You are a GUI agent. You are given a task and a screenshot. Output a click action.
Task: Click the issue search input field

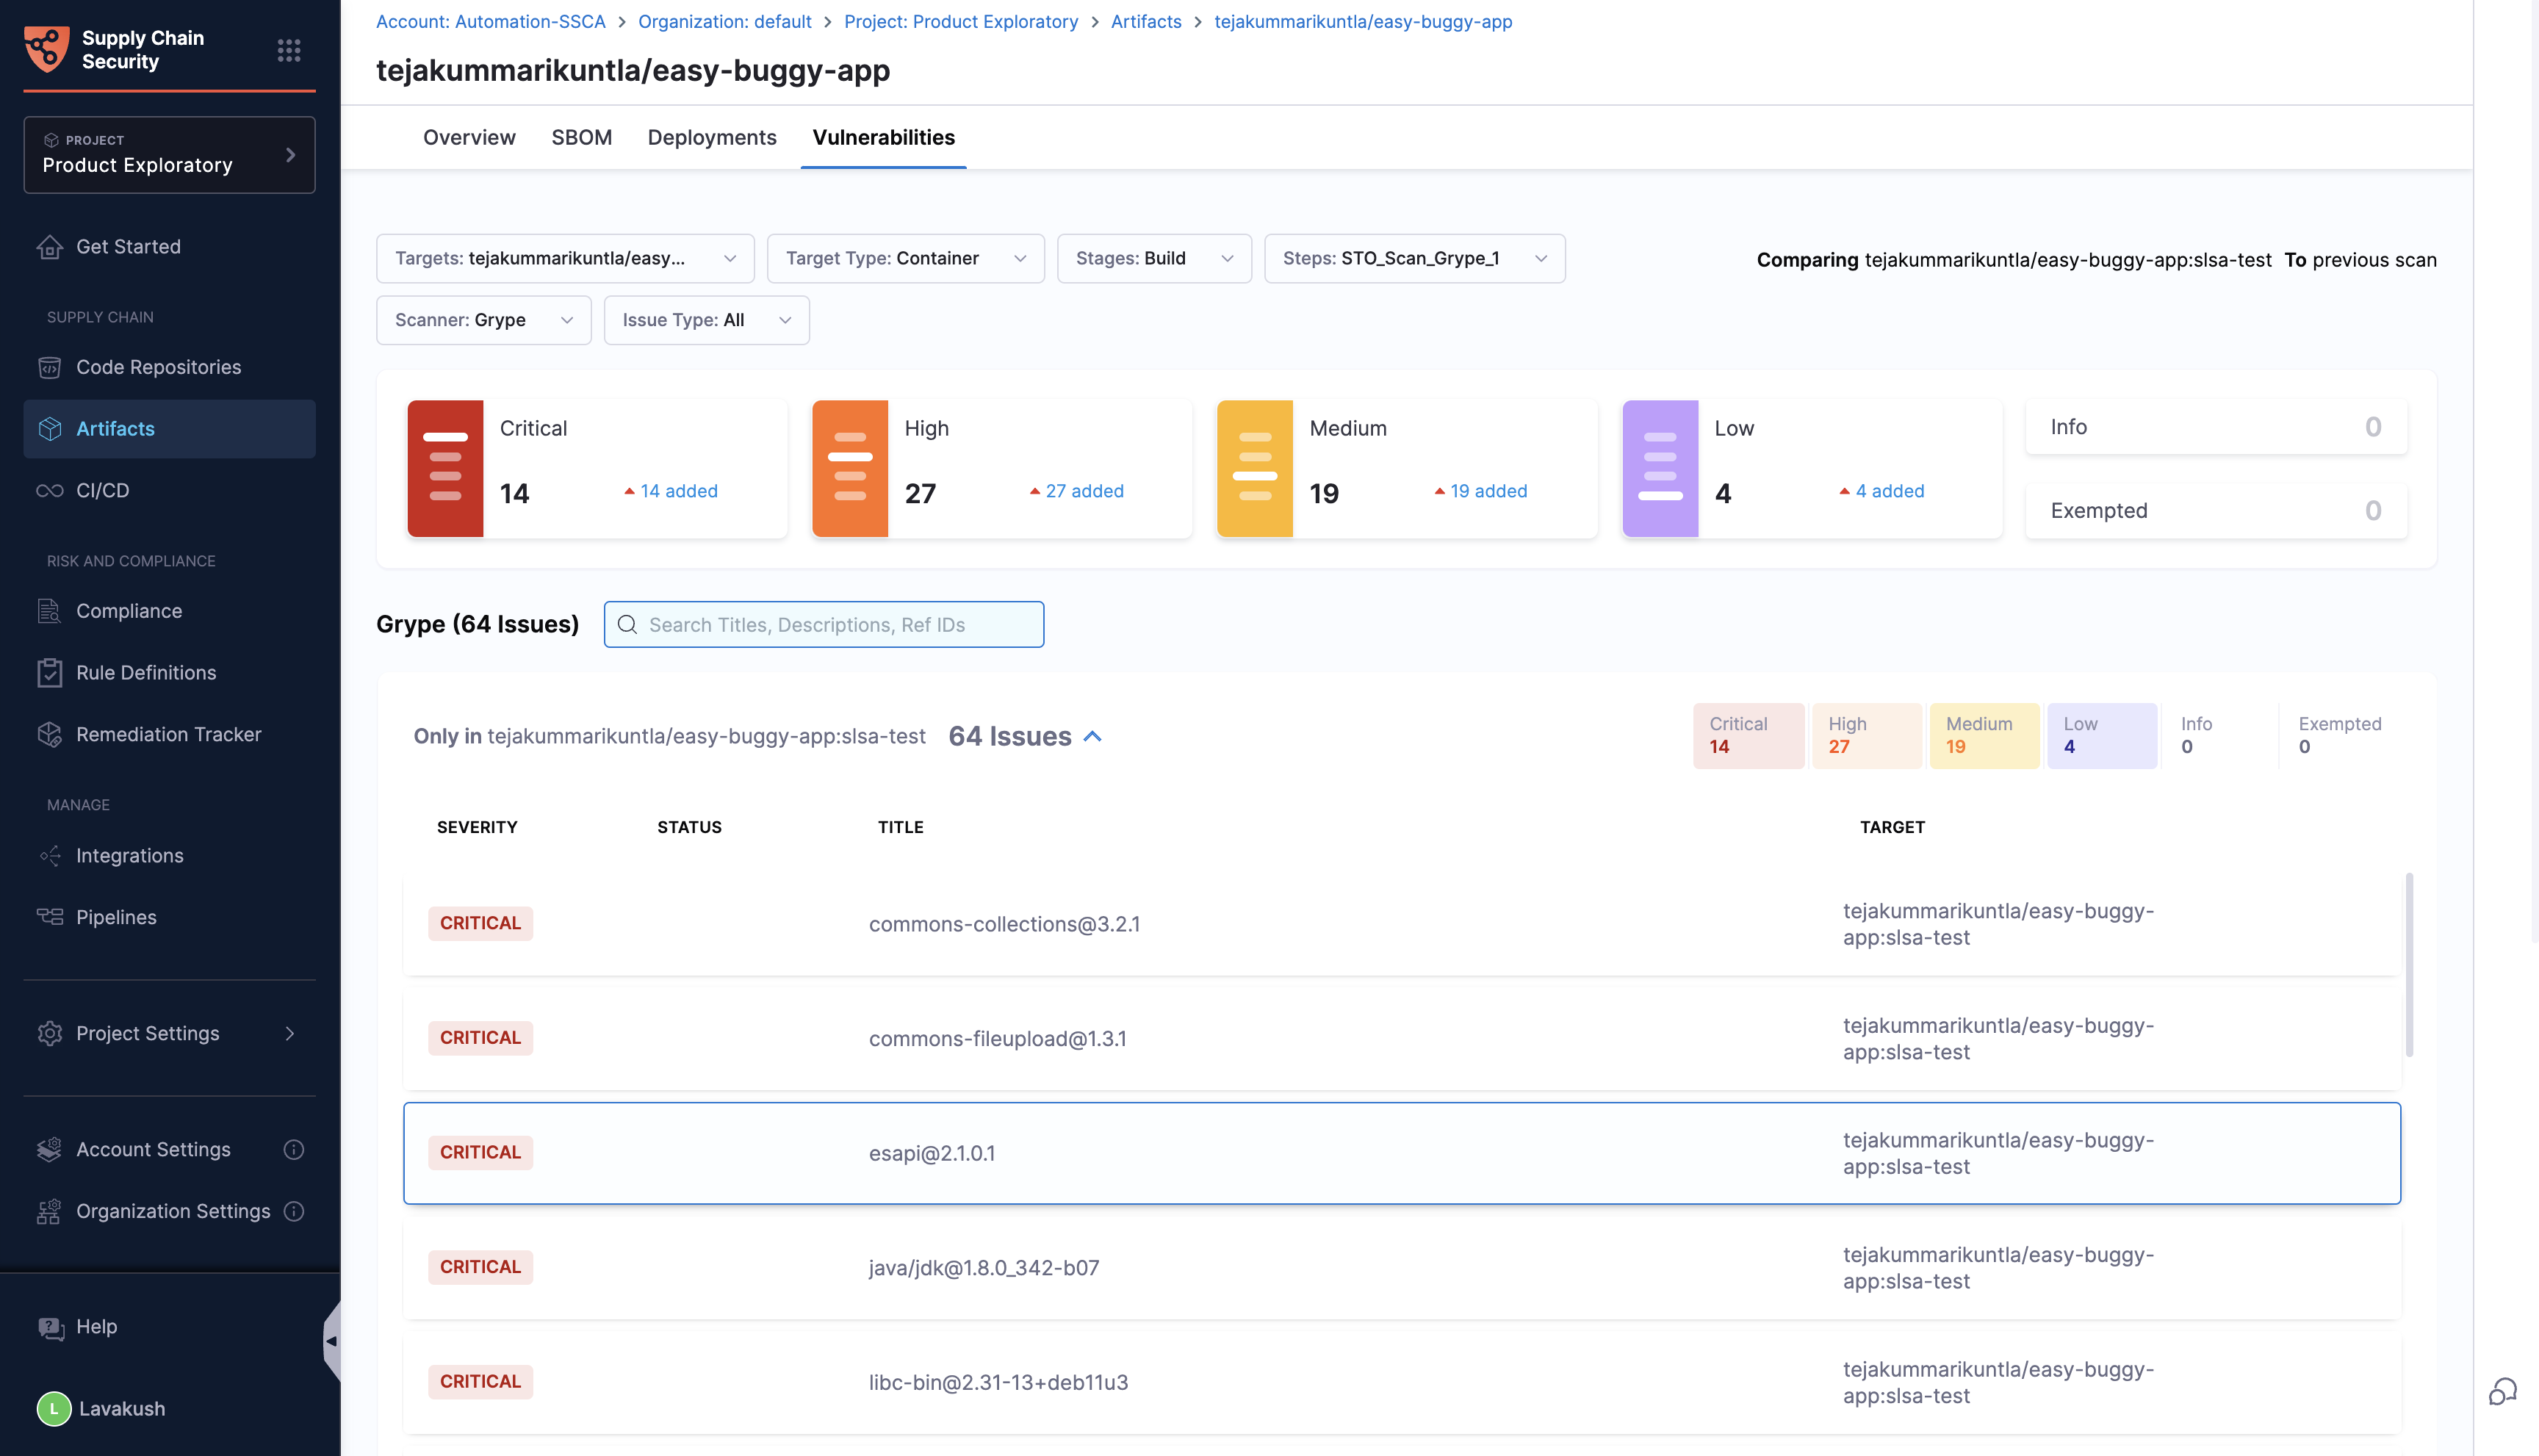pyautogui.click(x=823, y=624)
